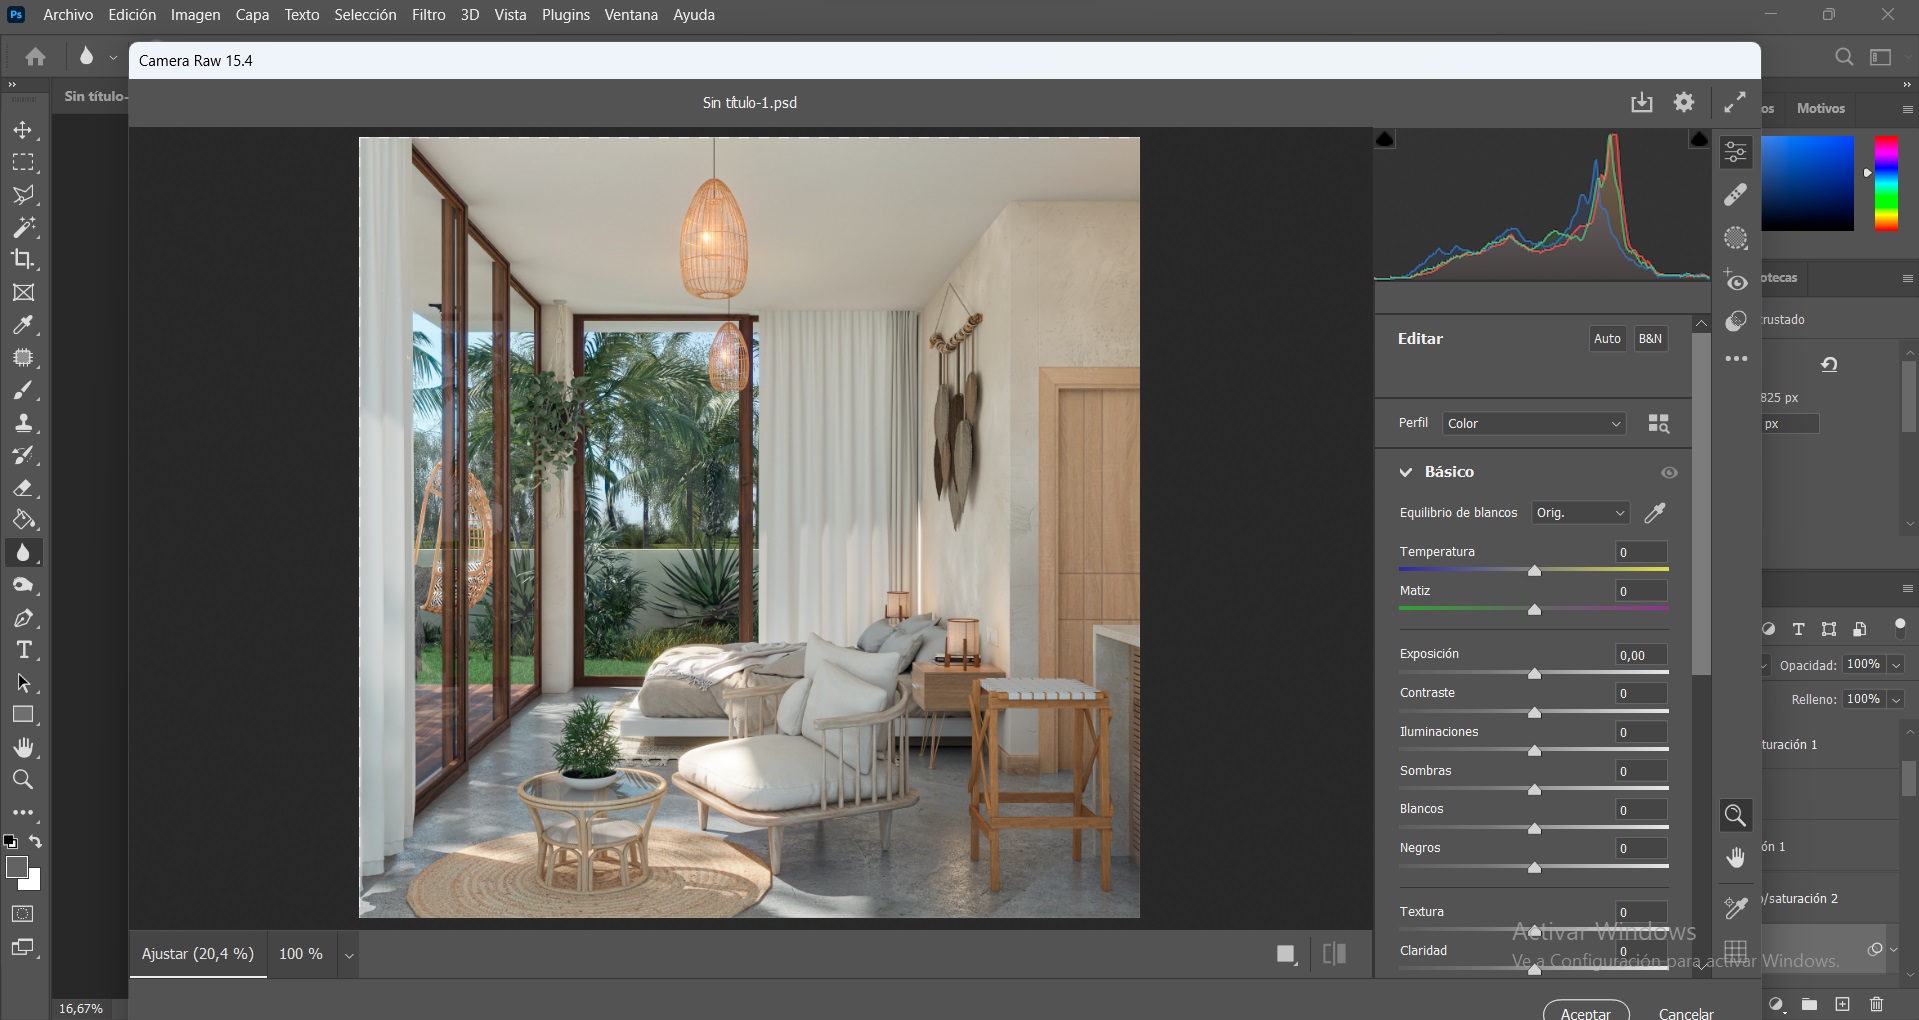This screenshot has width=1919, height=1020.
Task: Select the Move tool in the toolbar
Action: click(23, 129)
